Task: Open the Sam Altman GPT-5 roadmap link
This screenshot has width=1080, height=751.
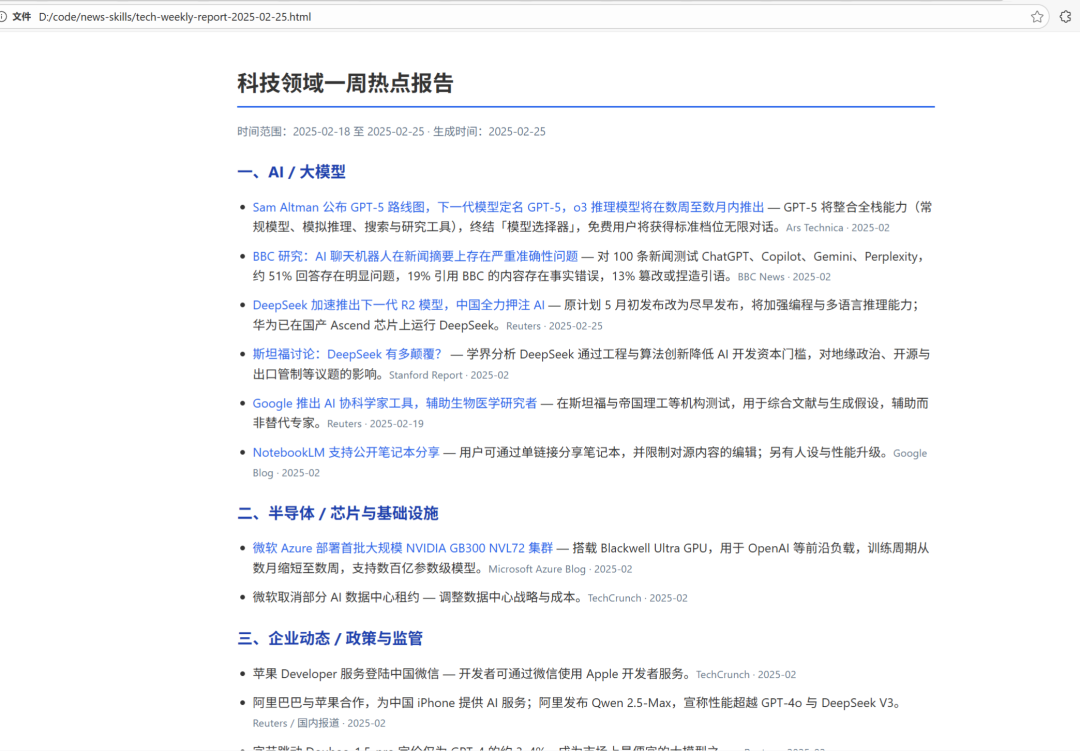Action: 508,207
